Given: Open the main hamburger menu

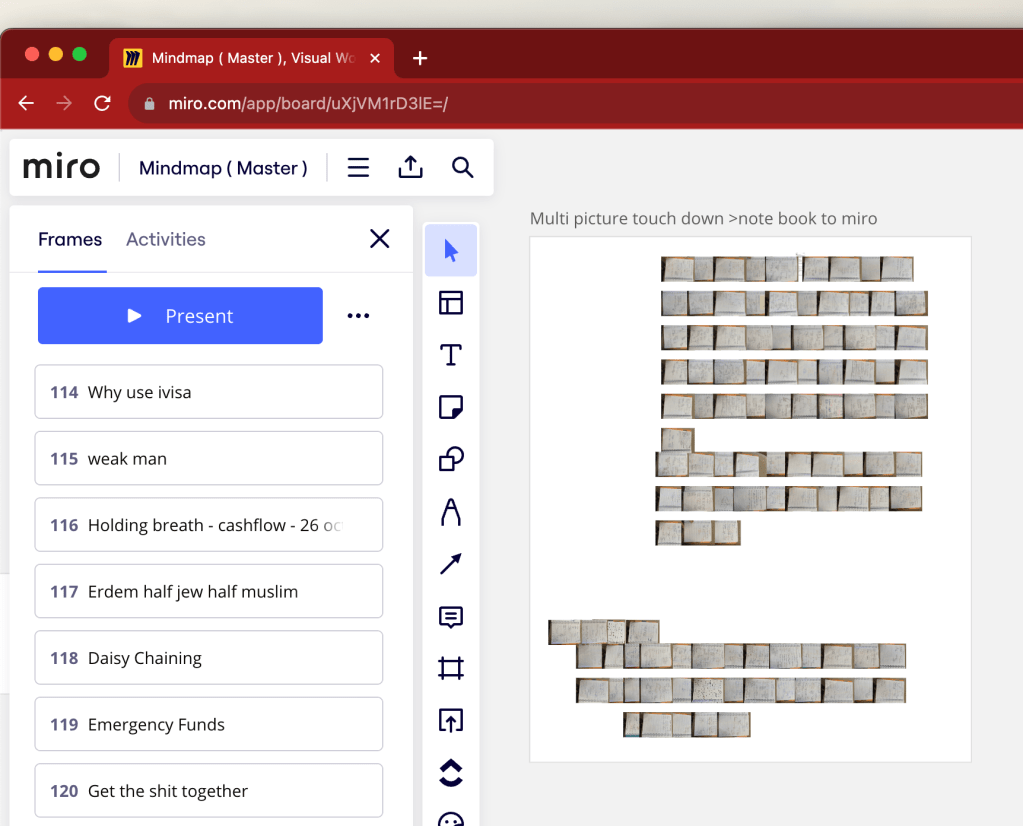Looking at the screenshot, I should (358, 168).
